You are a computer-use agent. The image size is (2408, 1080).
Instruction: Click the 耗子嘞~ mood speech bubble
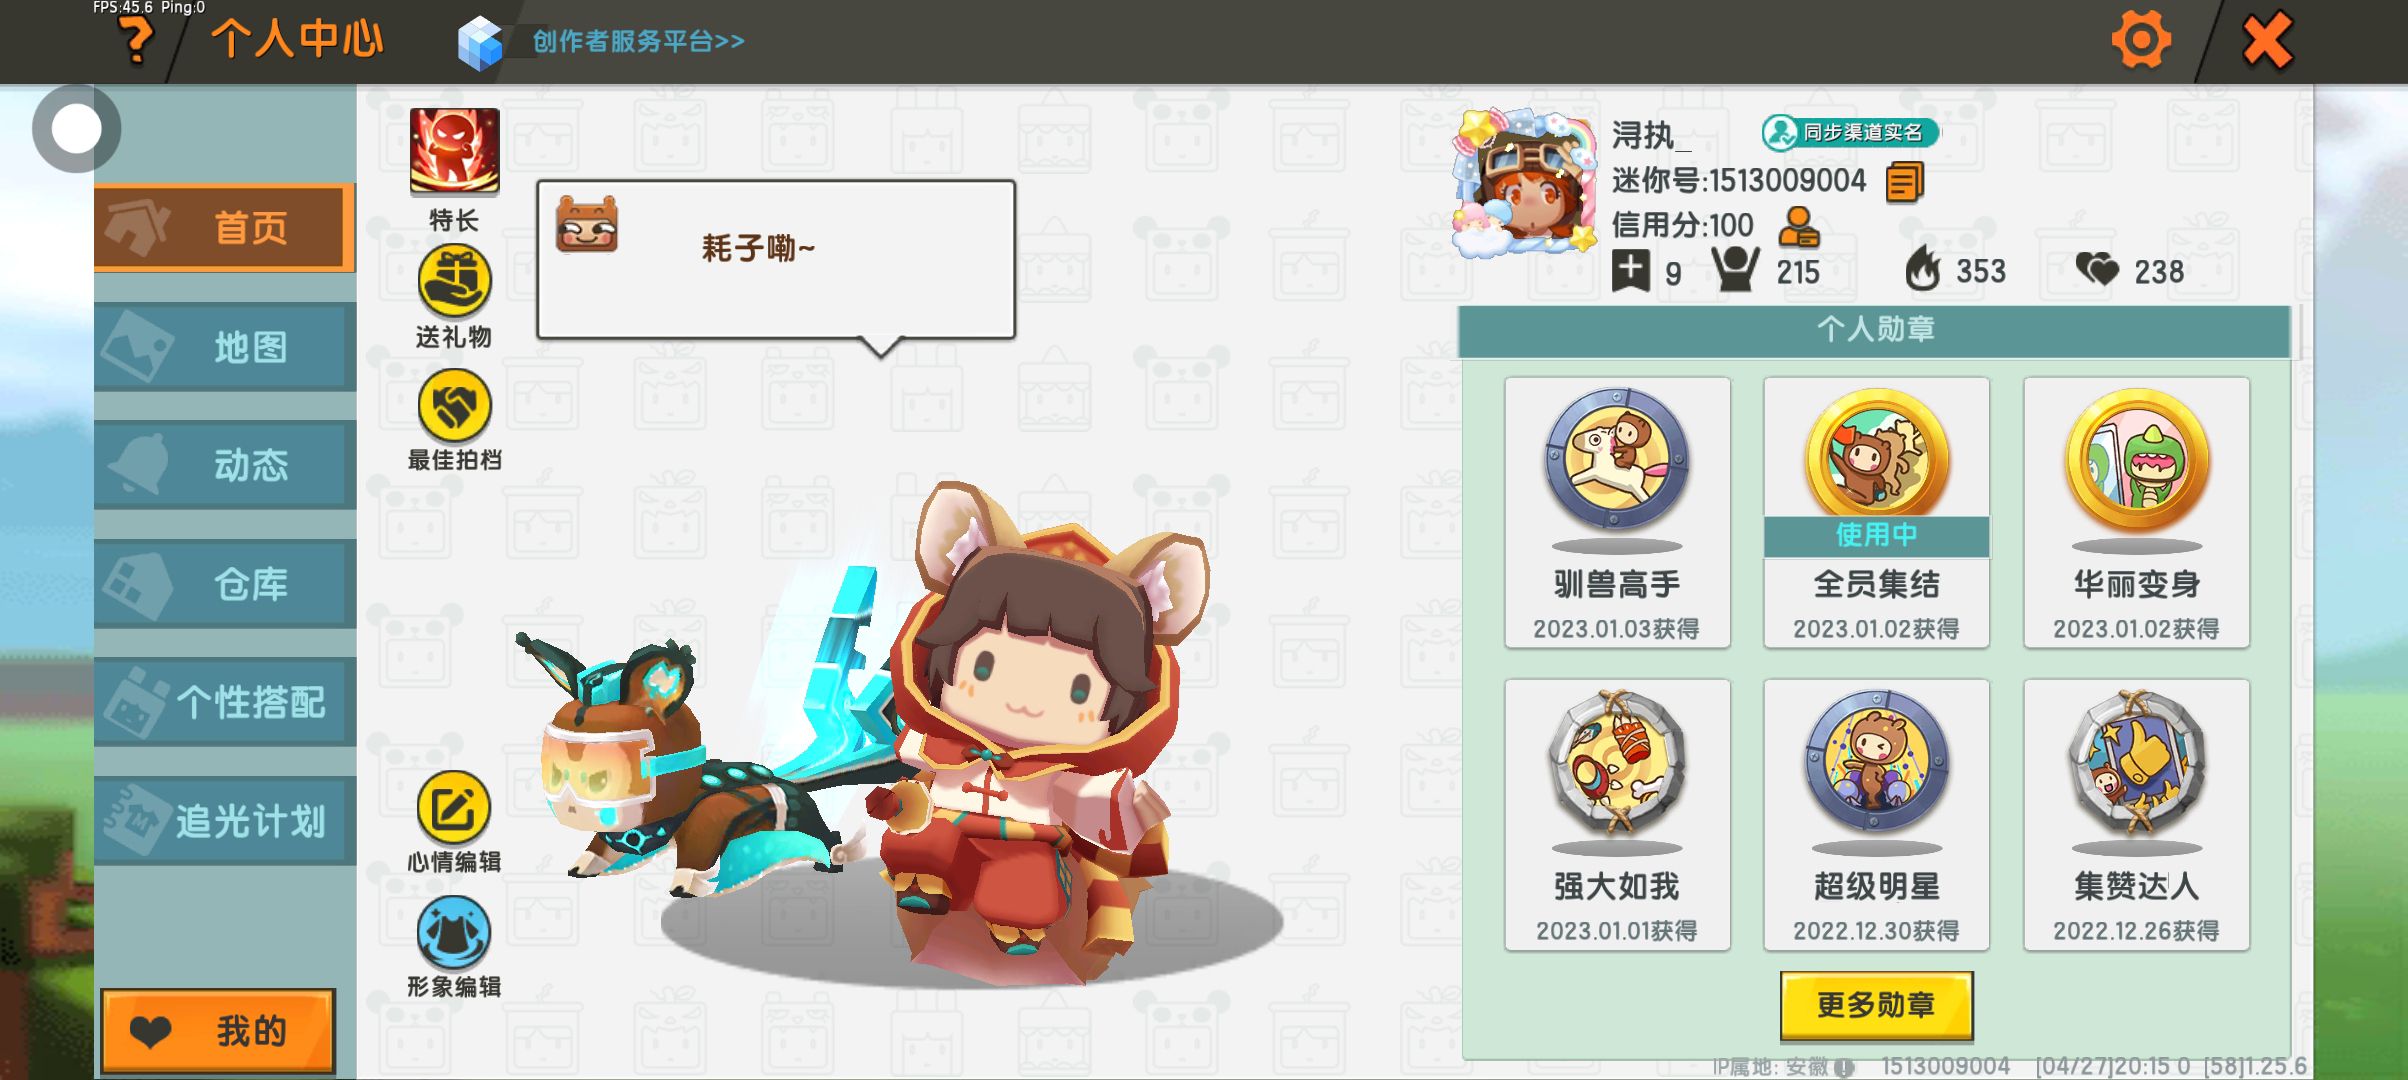tap(776, 260)
